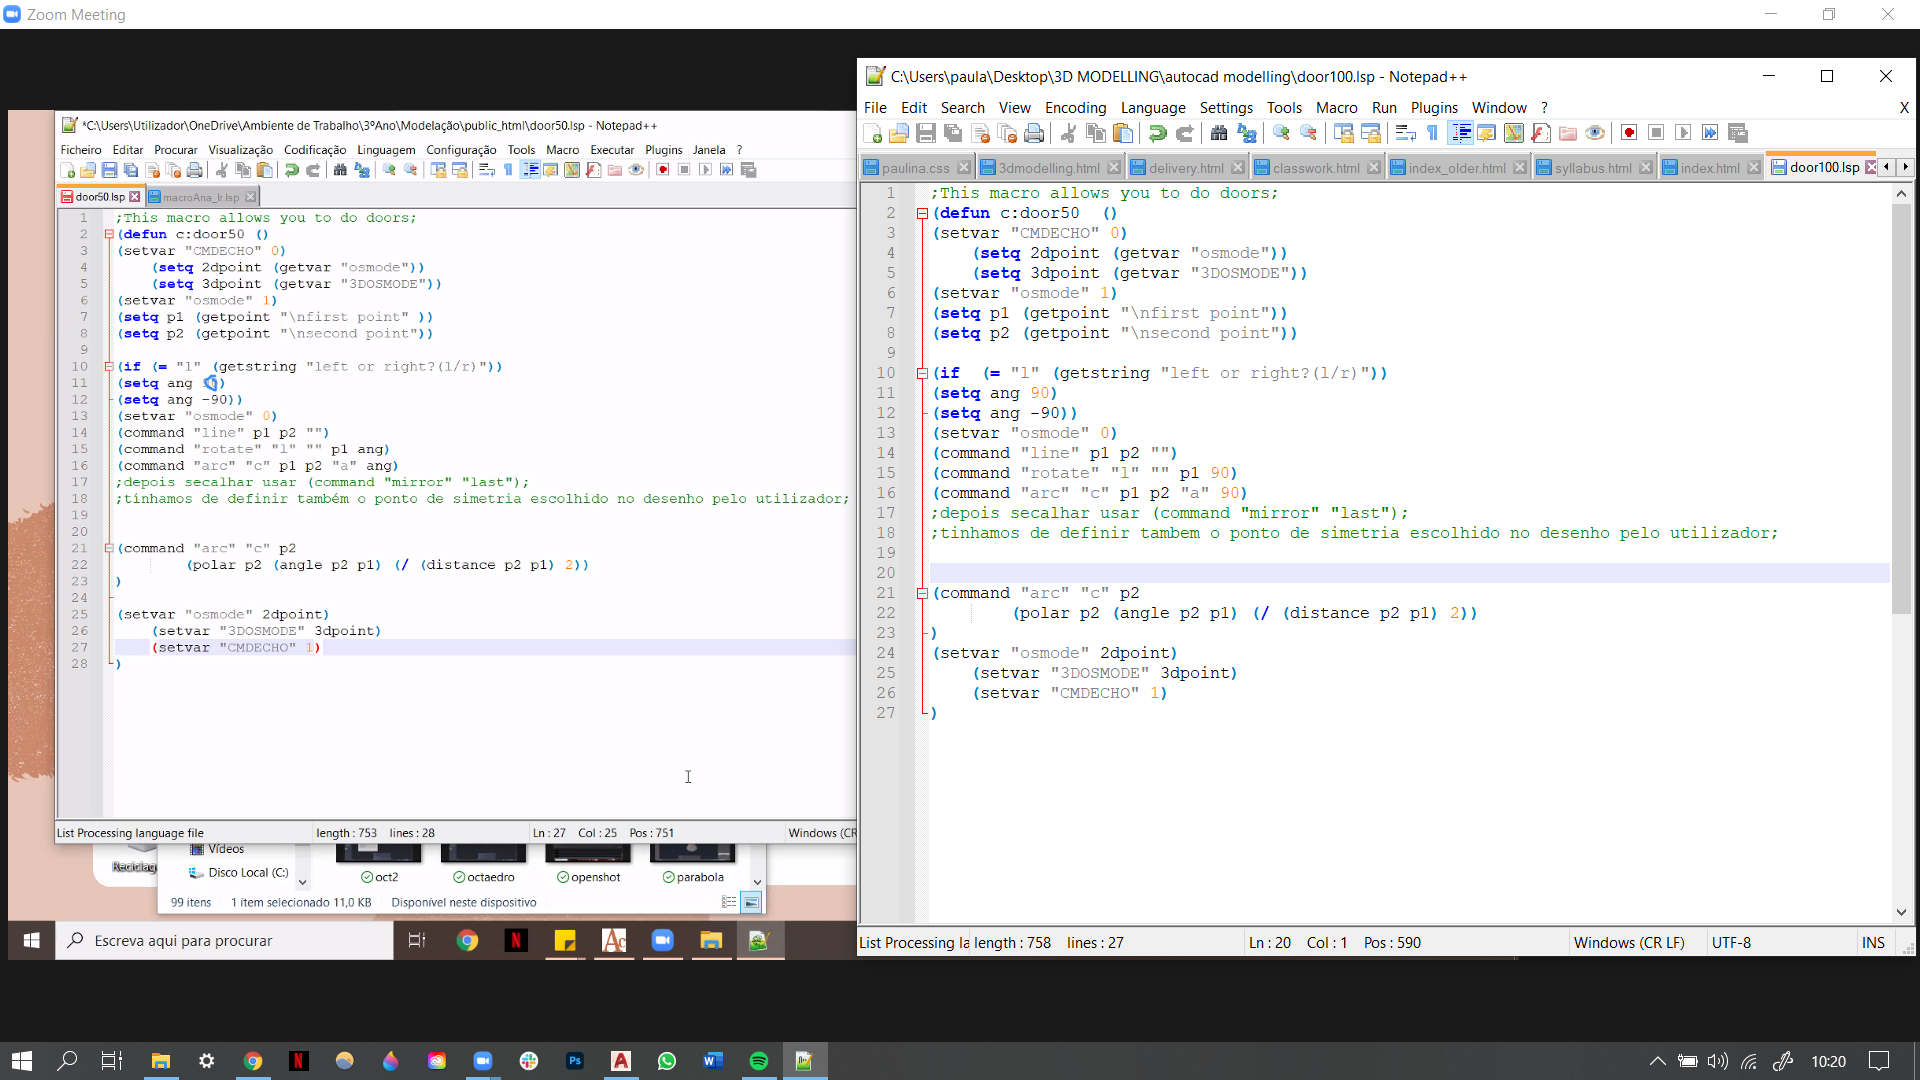Collapse defun fold marker on line 2, door100
The image size is (1920, 1080).
point(922,213)
